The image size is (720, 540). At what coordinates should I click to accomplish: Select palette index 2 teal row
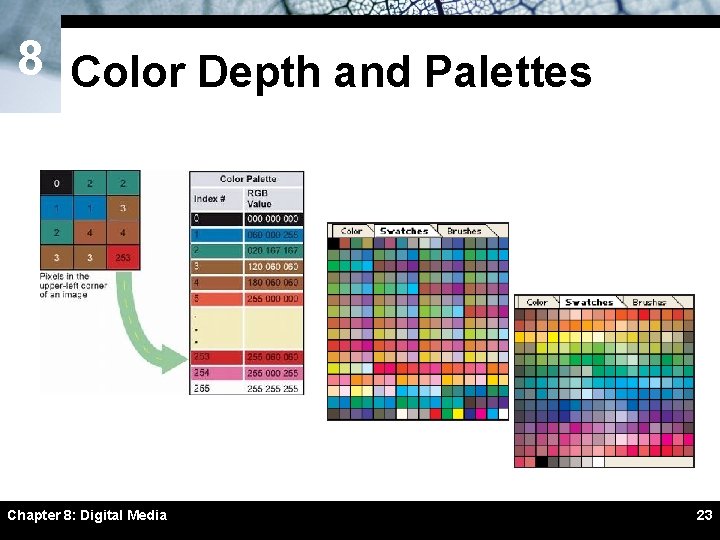click(247, 251)
